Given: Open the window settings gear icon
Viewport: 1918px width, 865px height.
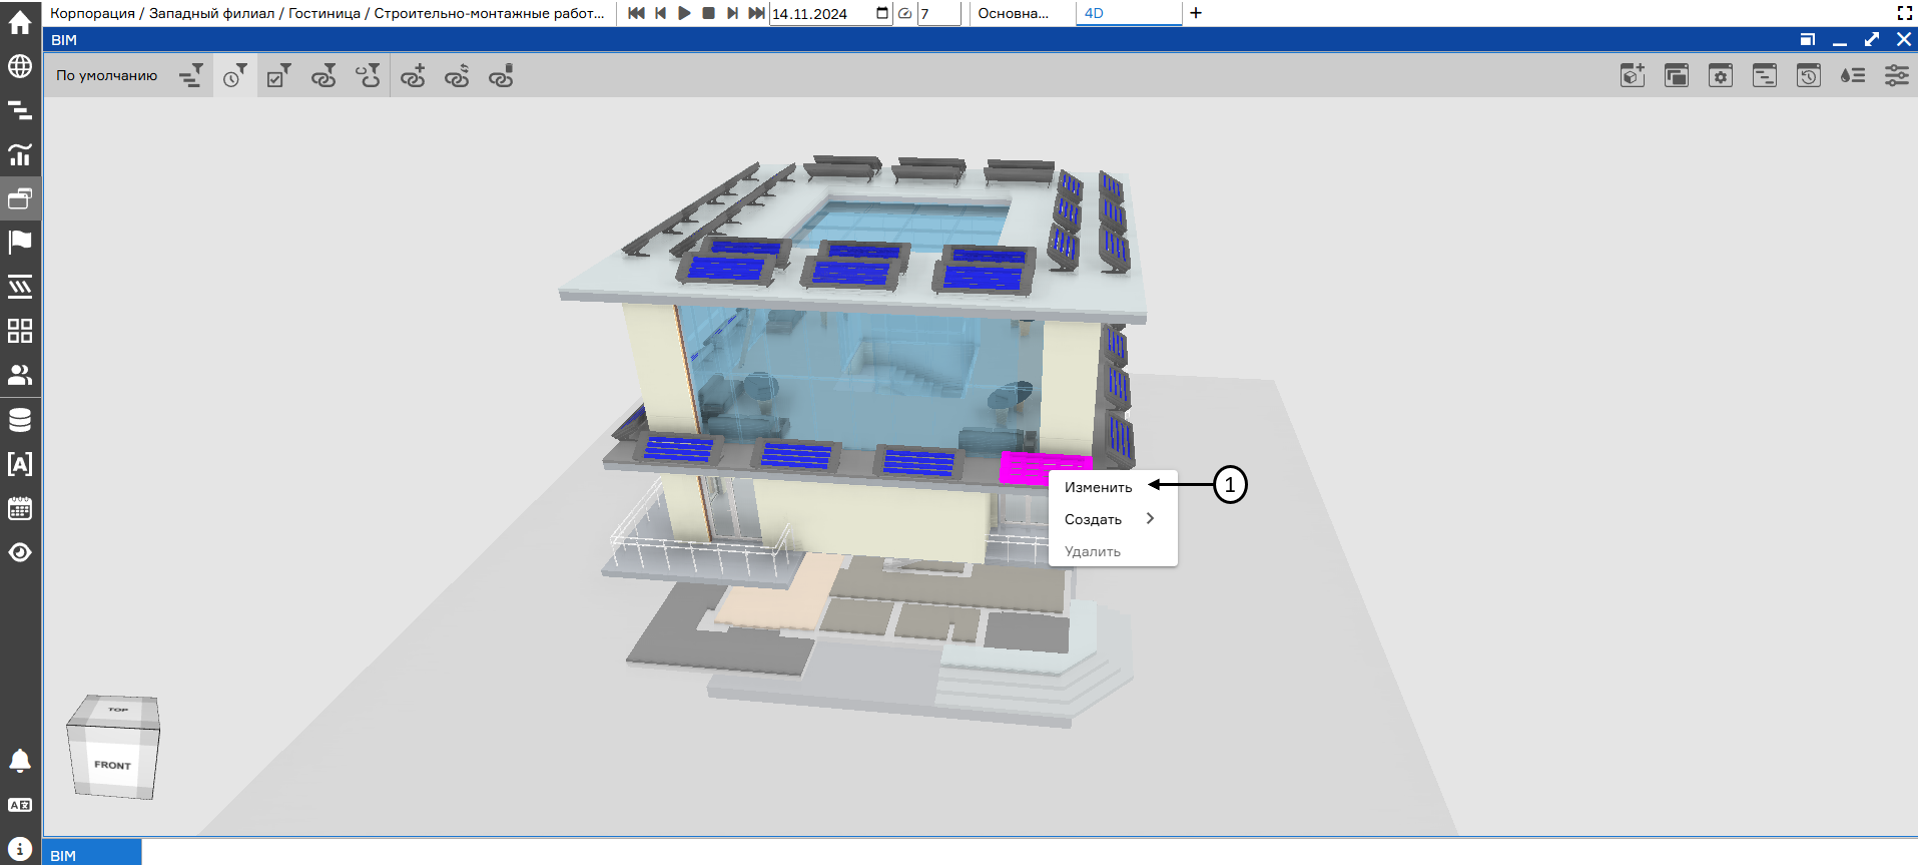Looking at the screenshot, I should pyautogui.click(x=1721, y=76).
